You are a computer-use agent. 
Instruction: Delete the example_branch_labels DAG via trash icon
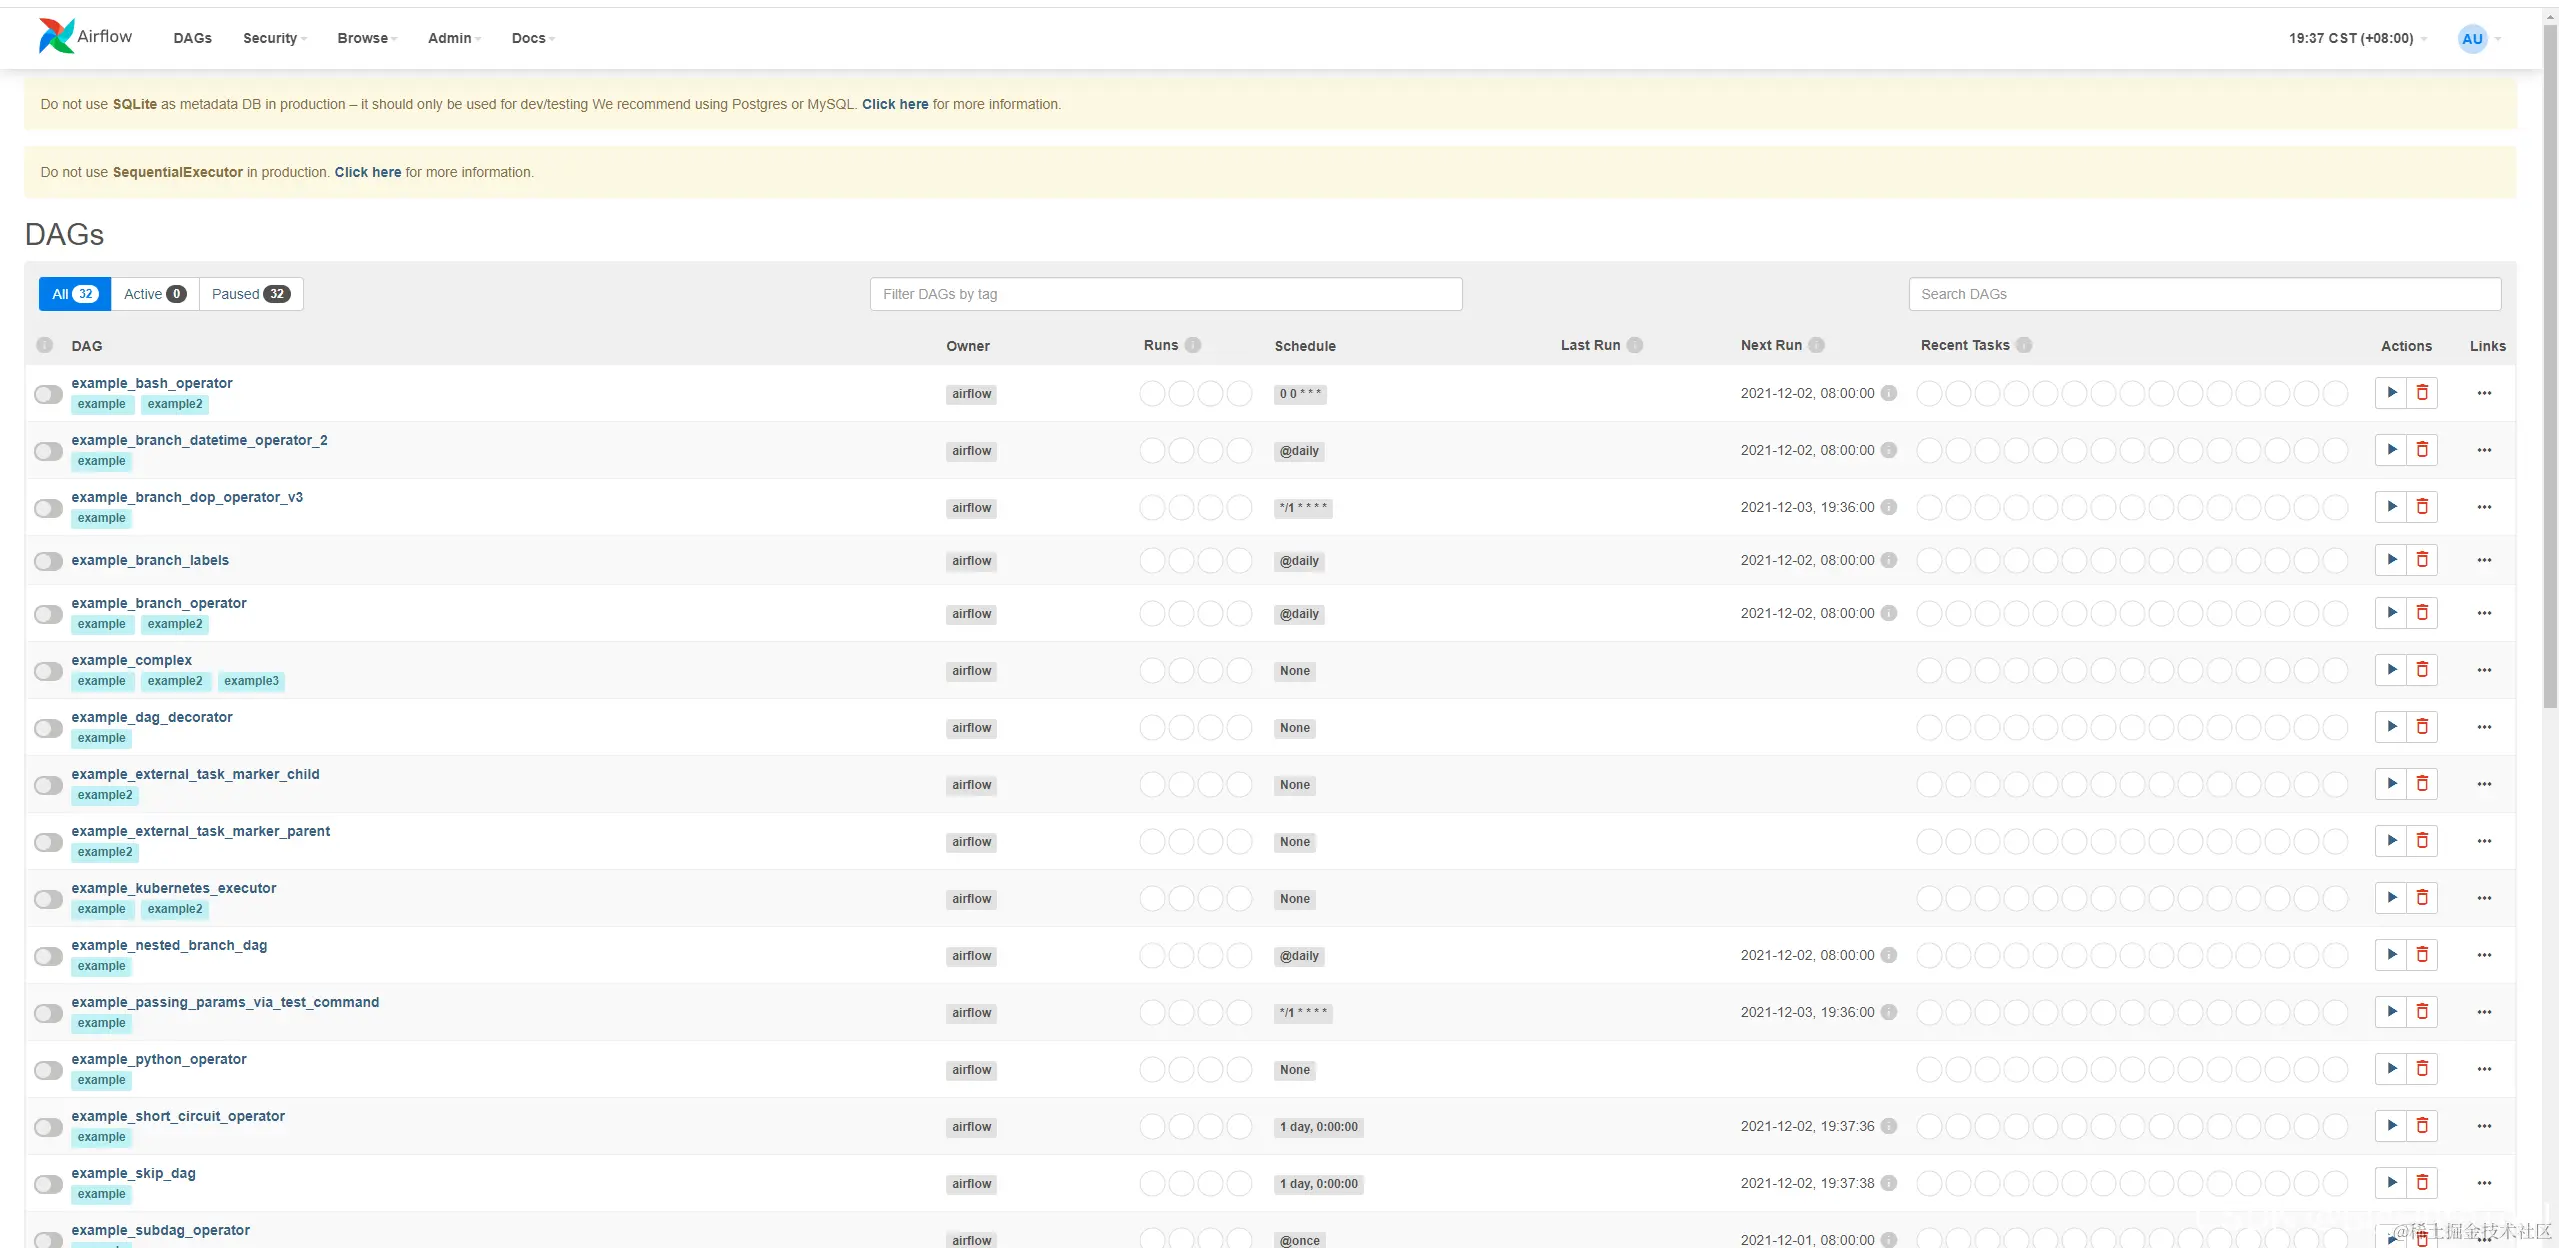point(2422,560)
